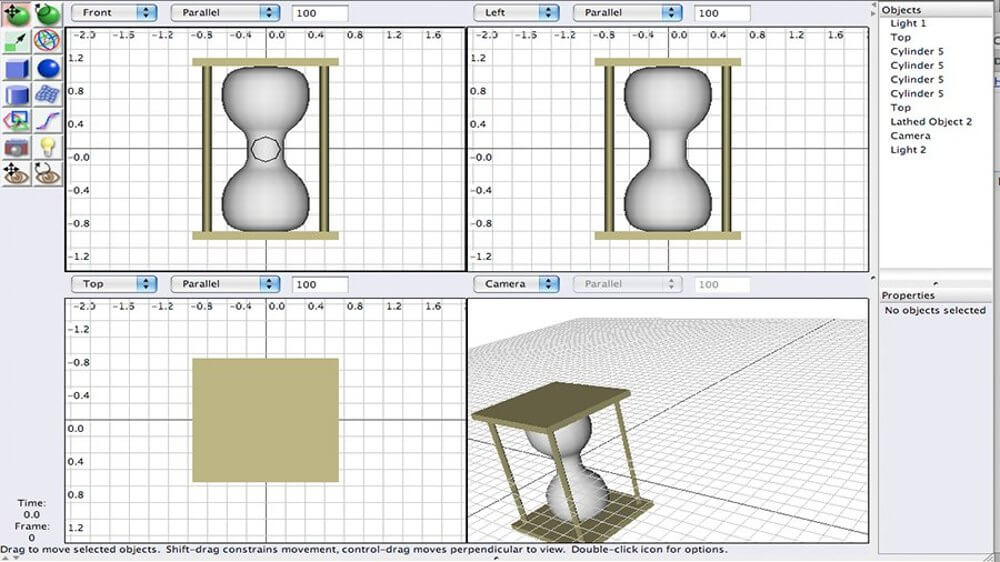Click the Front view scale field
This screenshot has height=562, width=1000.
320,13
